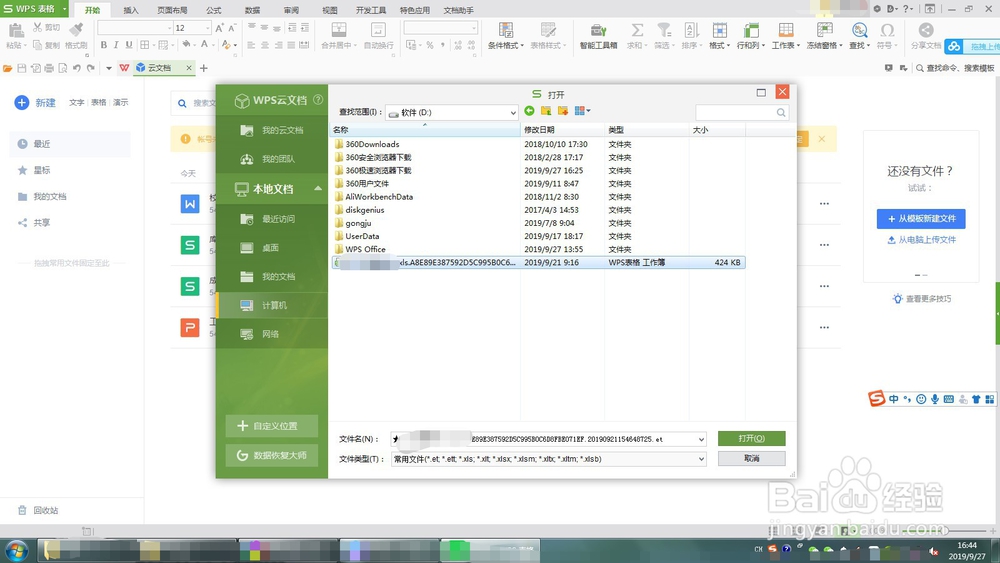Select 我的云文档 in sidebar
Screen dimensions: 1000x563
pyautogui.click(x=272, y=130)
